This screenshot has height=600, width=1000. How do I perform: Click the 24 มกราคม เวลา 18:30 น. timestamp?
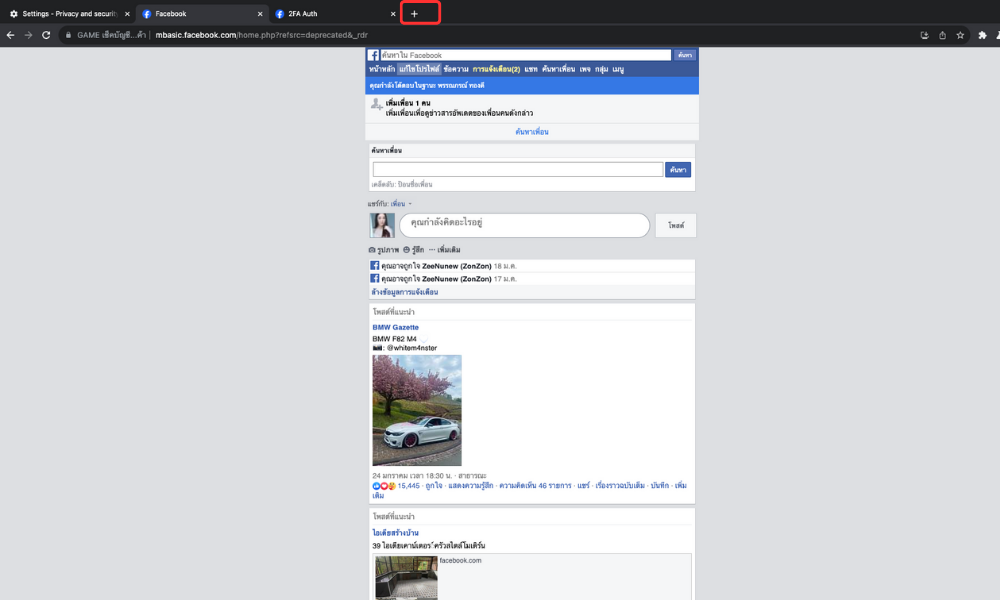click(x=412, y=476)
